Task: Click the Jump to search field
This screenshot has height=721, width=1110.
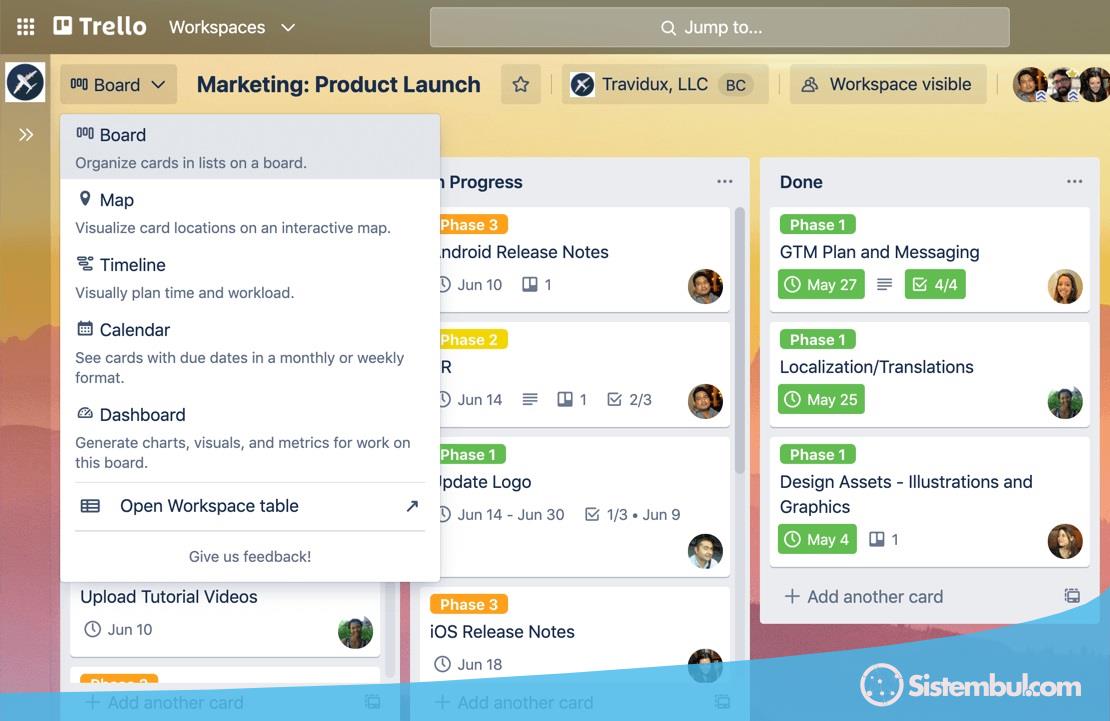Action: click(x=719, y=28)
